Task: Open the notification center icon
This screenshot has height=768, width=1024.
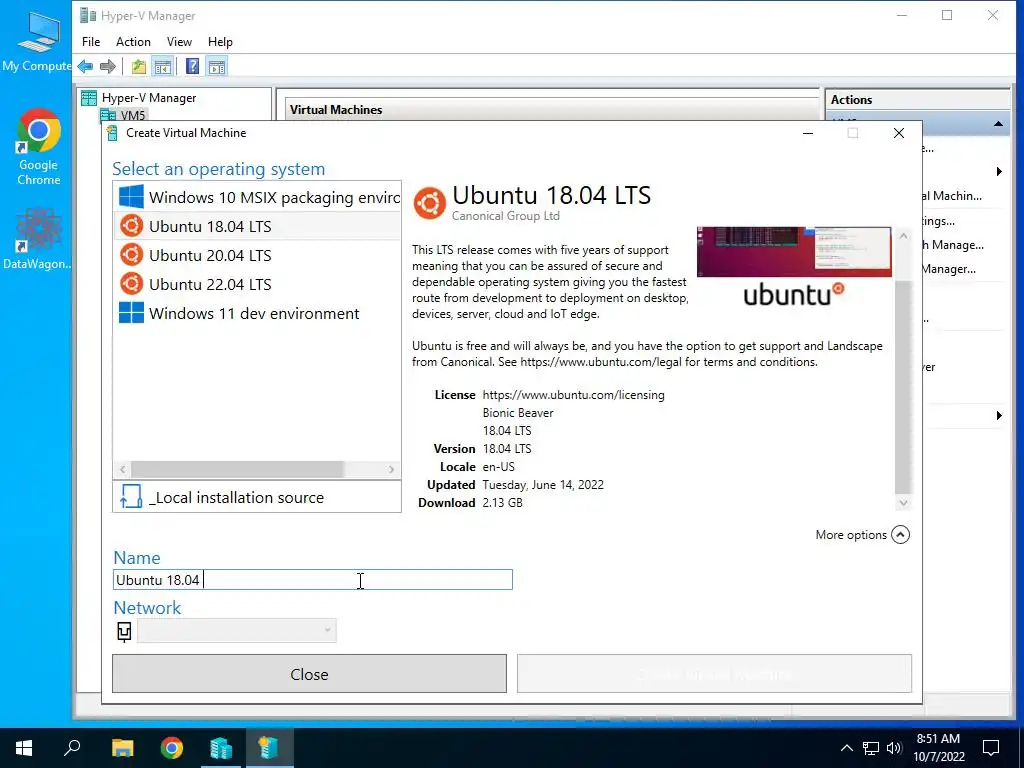Action: (x=991, y=748)
